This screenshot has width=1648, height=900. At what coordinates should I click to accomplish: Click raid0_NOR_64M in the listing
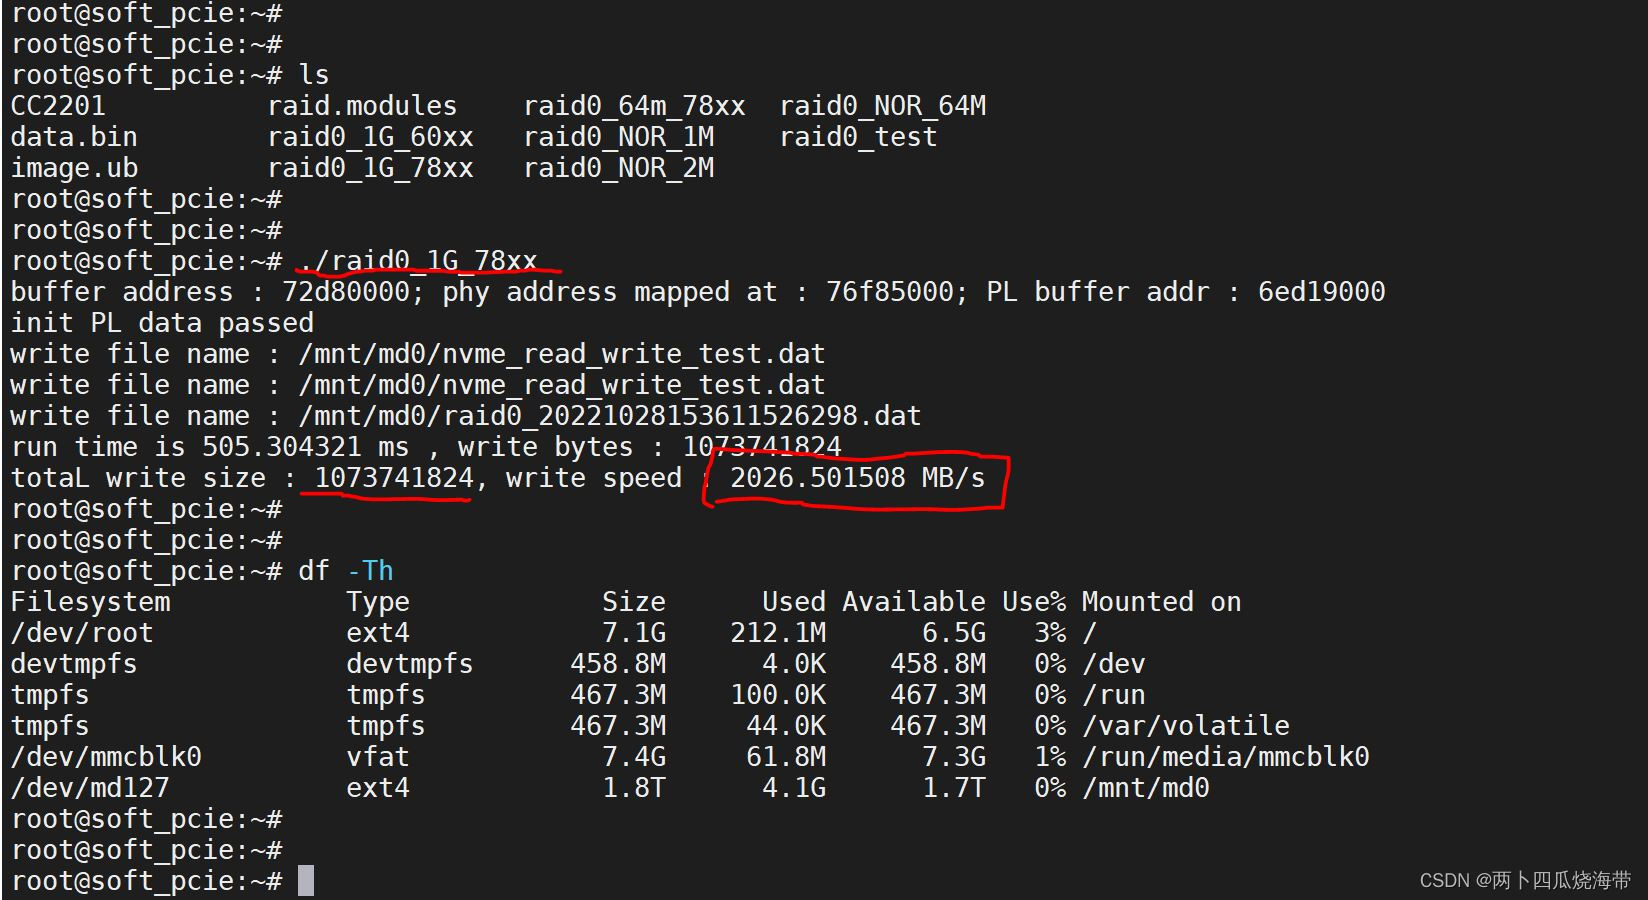[x=882, y=106]
